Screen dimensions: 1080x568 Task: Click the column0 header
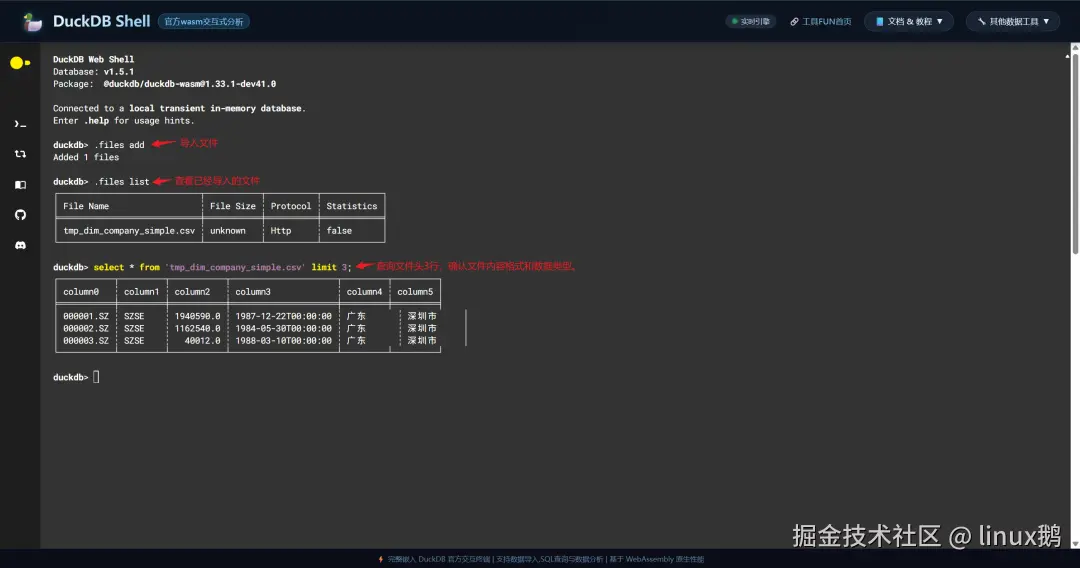click(x=81, y=292)
